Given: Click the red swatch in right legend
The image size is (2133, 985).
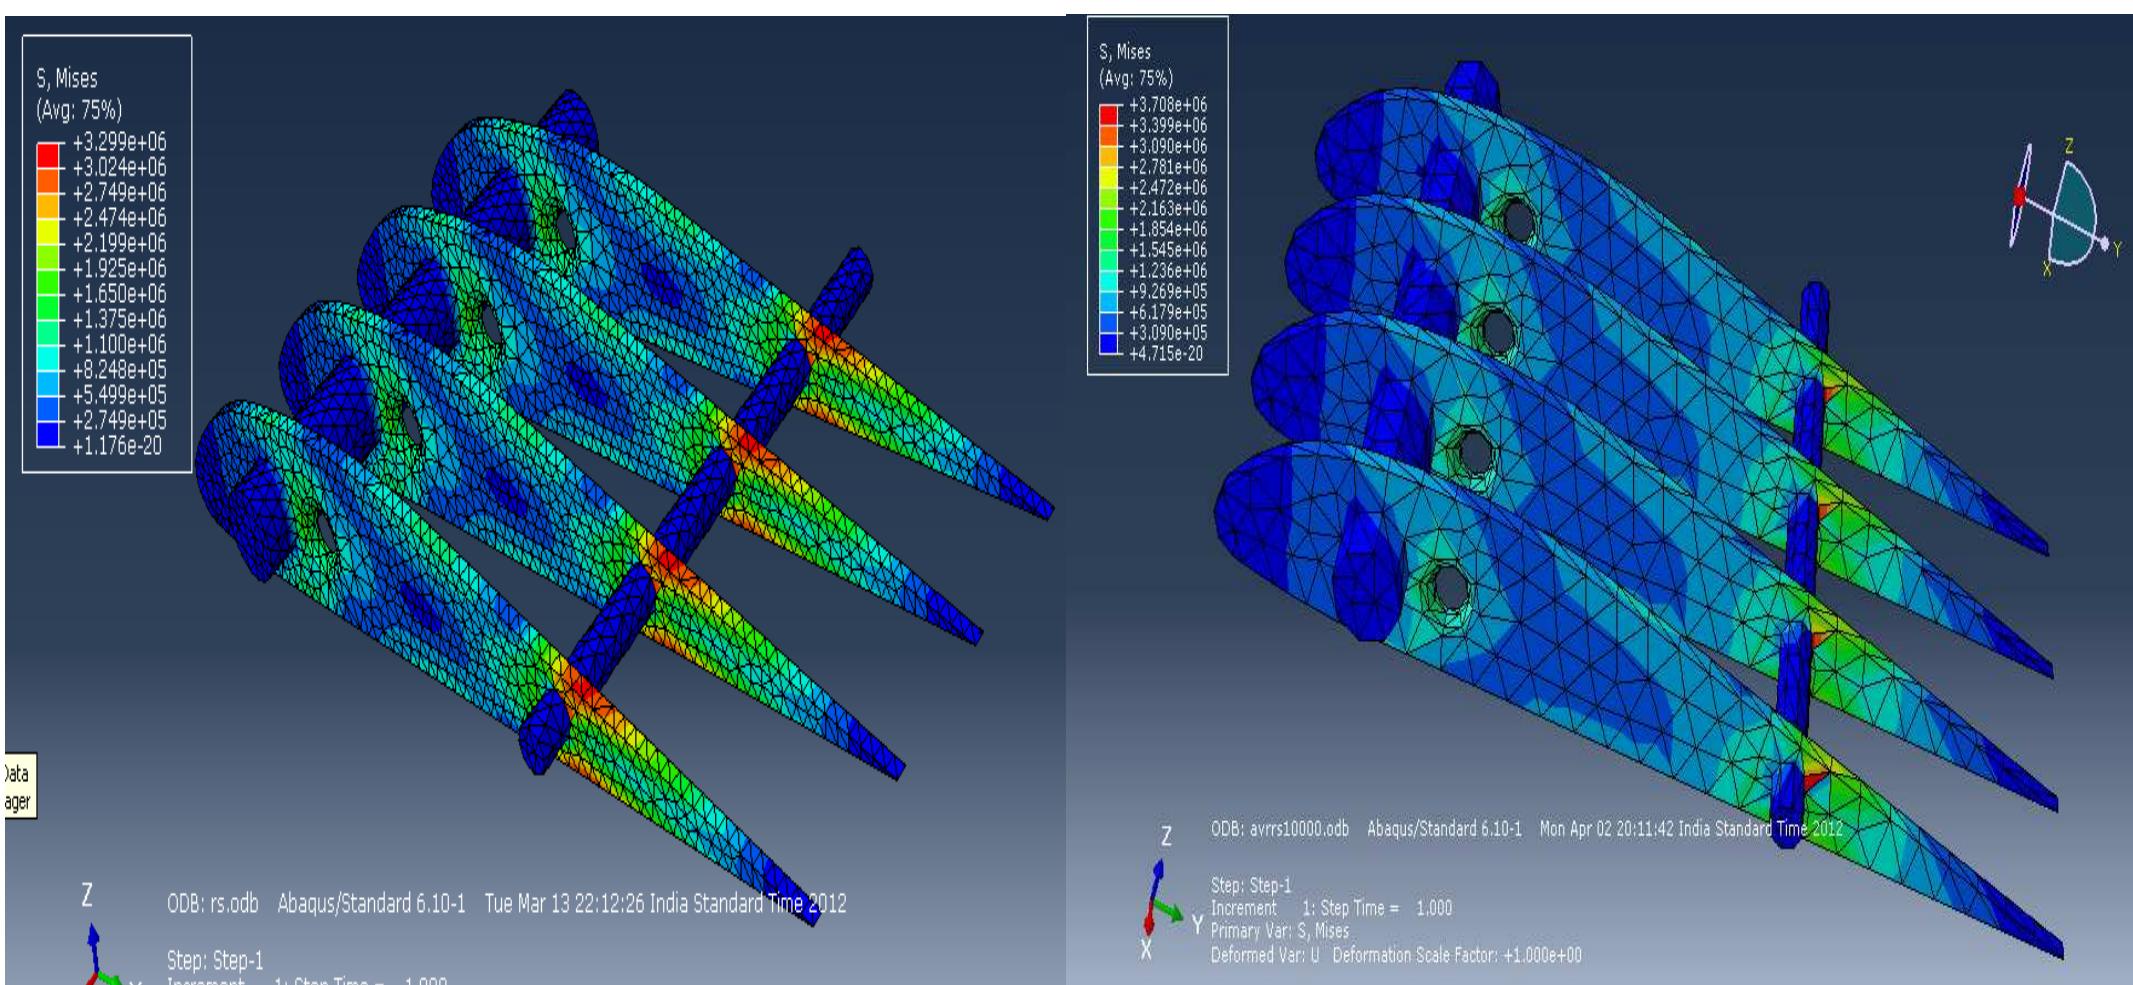Looking at the screenshot, I should (x=1110, y=114).
